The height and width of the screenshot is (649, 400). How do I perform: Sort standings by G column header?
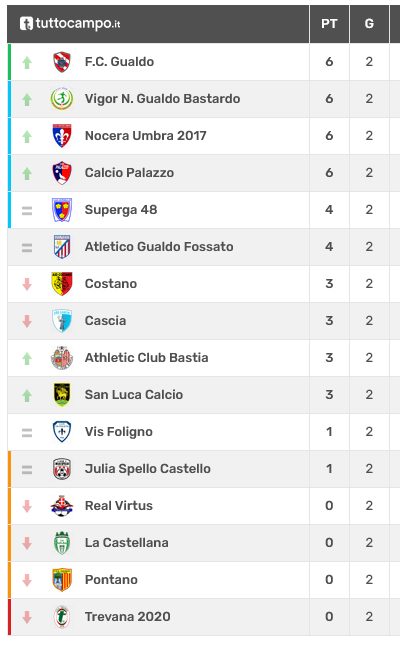point(369,24)
